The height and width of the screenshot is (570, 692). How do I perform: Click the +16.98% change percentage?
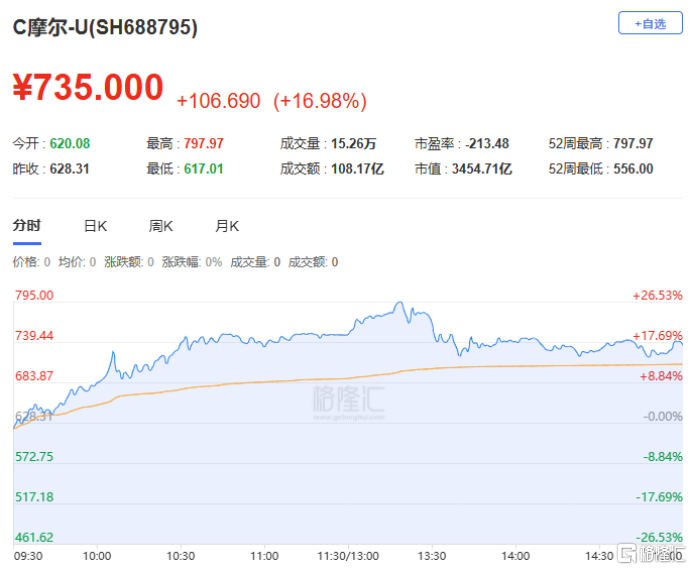click(x=323, y=101)
